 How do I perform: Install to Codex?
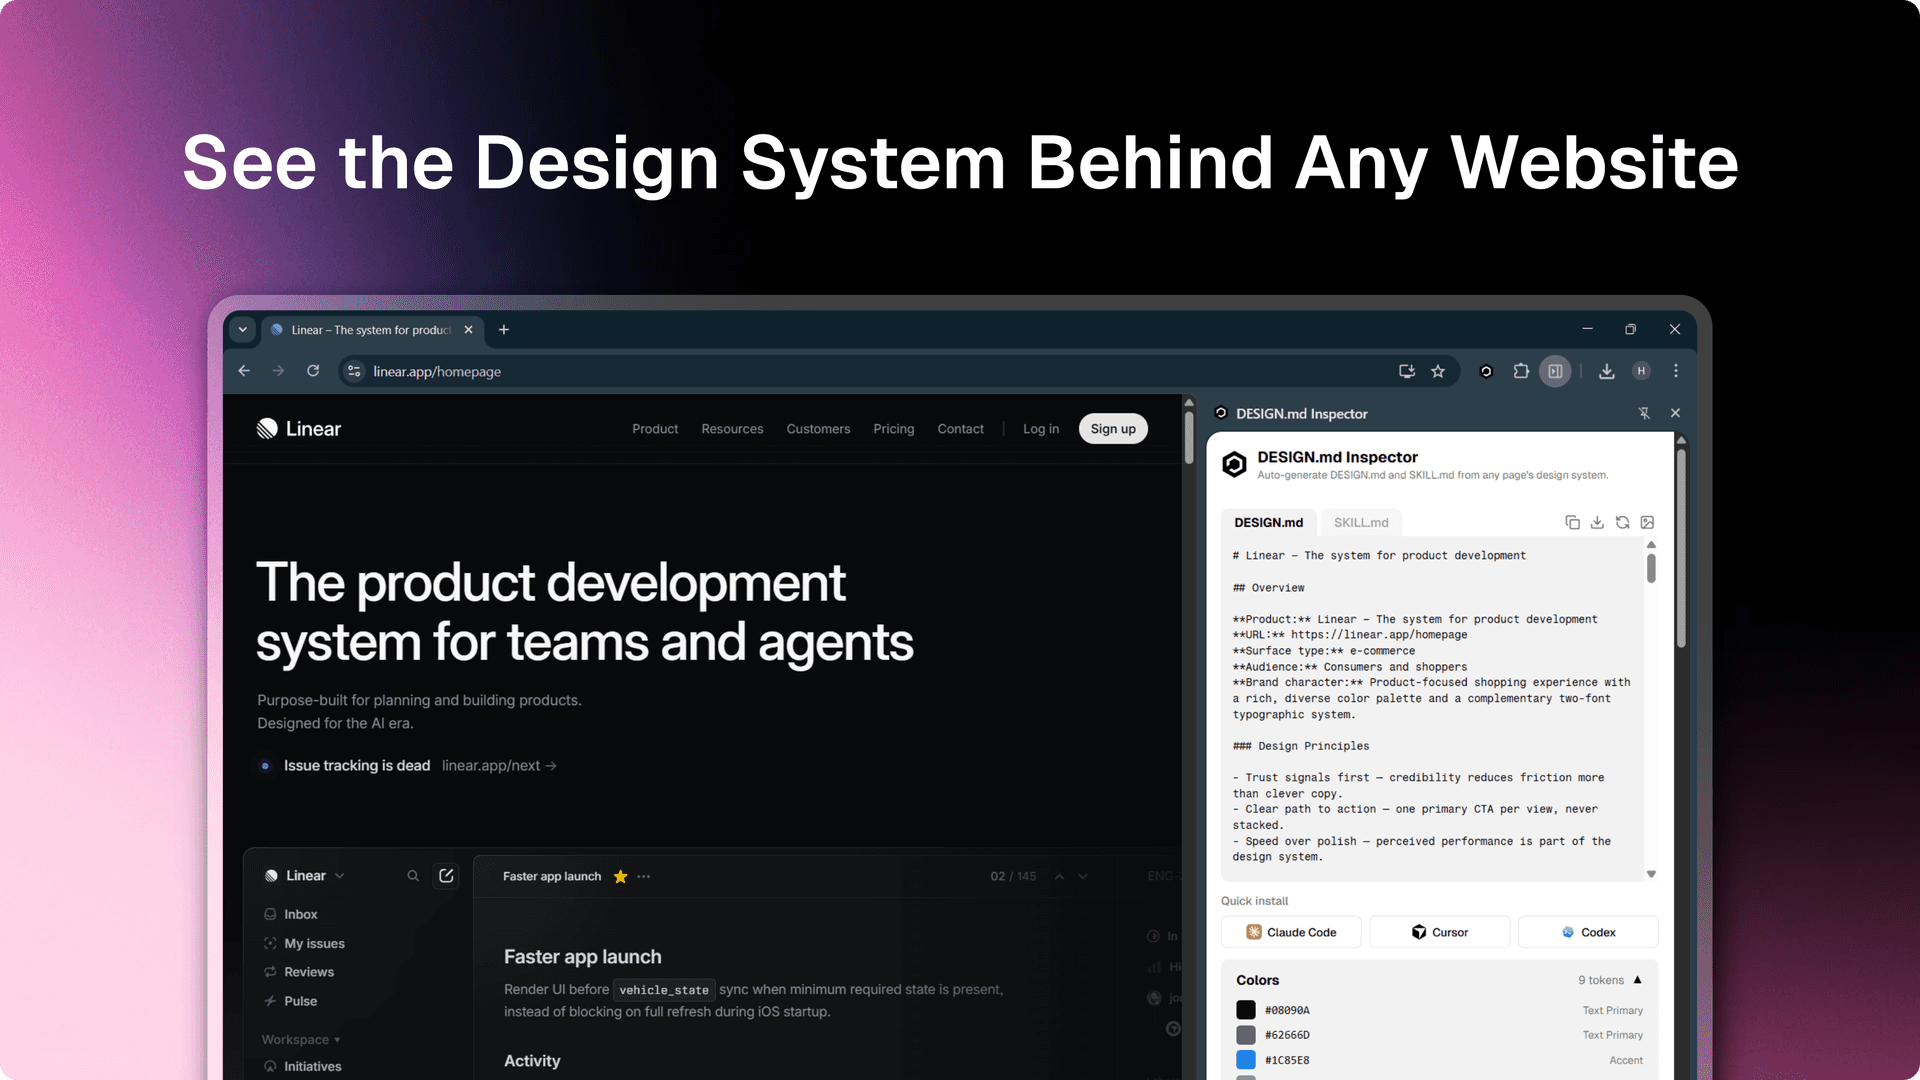[1588, 932]
